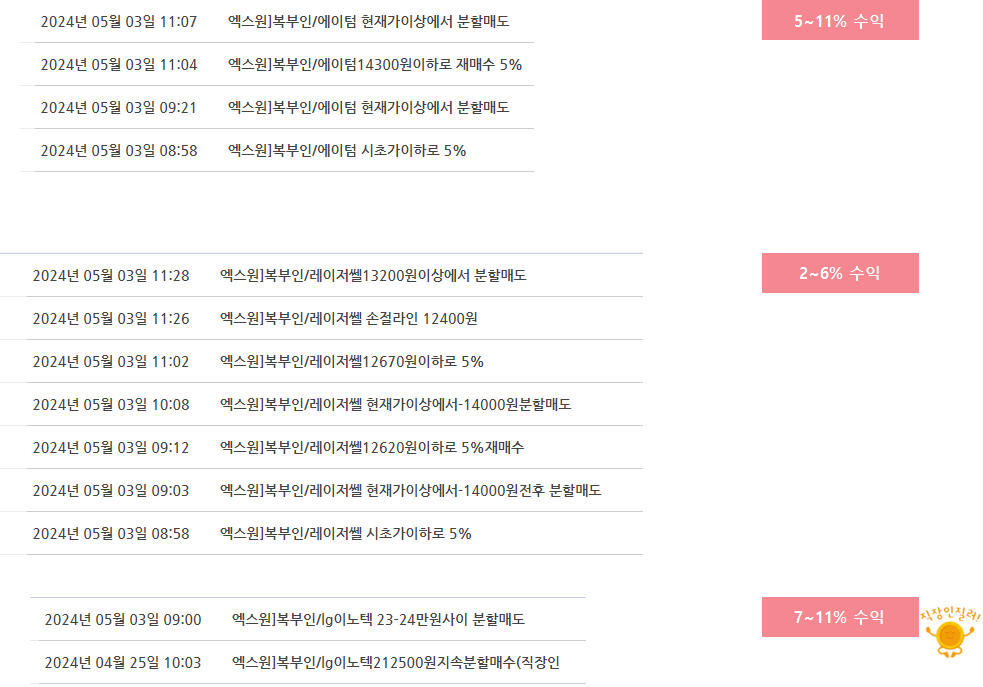Open 레이저쎌 손절라인 12400원 entry

pyautogui.click(x=348, y=318)
